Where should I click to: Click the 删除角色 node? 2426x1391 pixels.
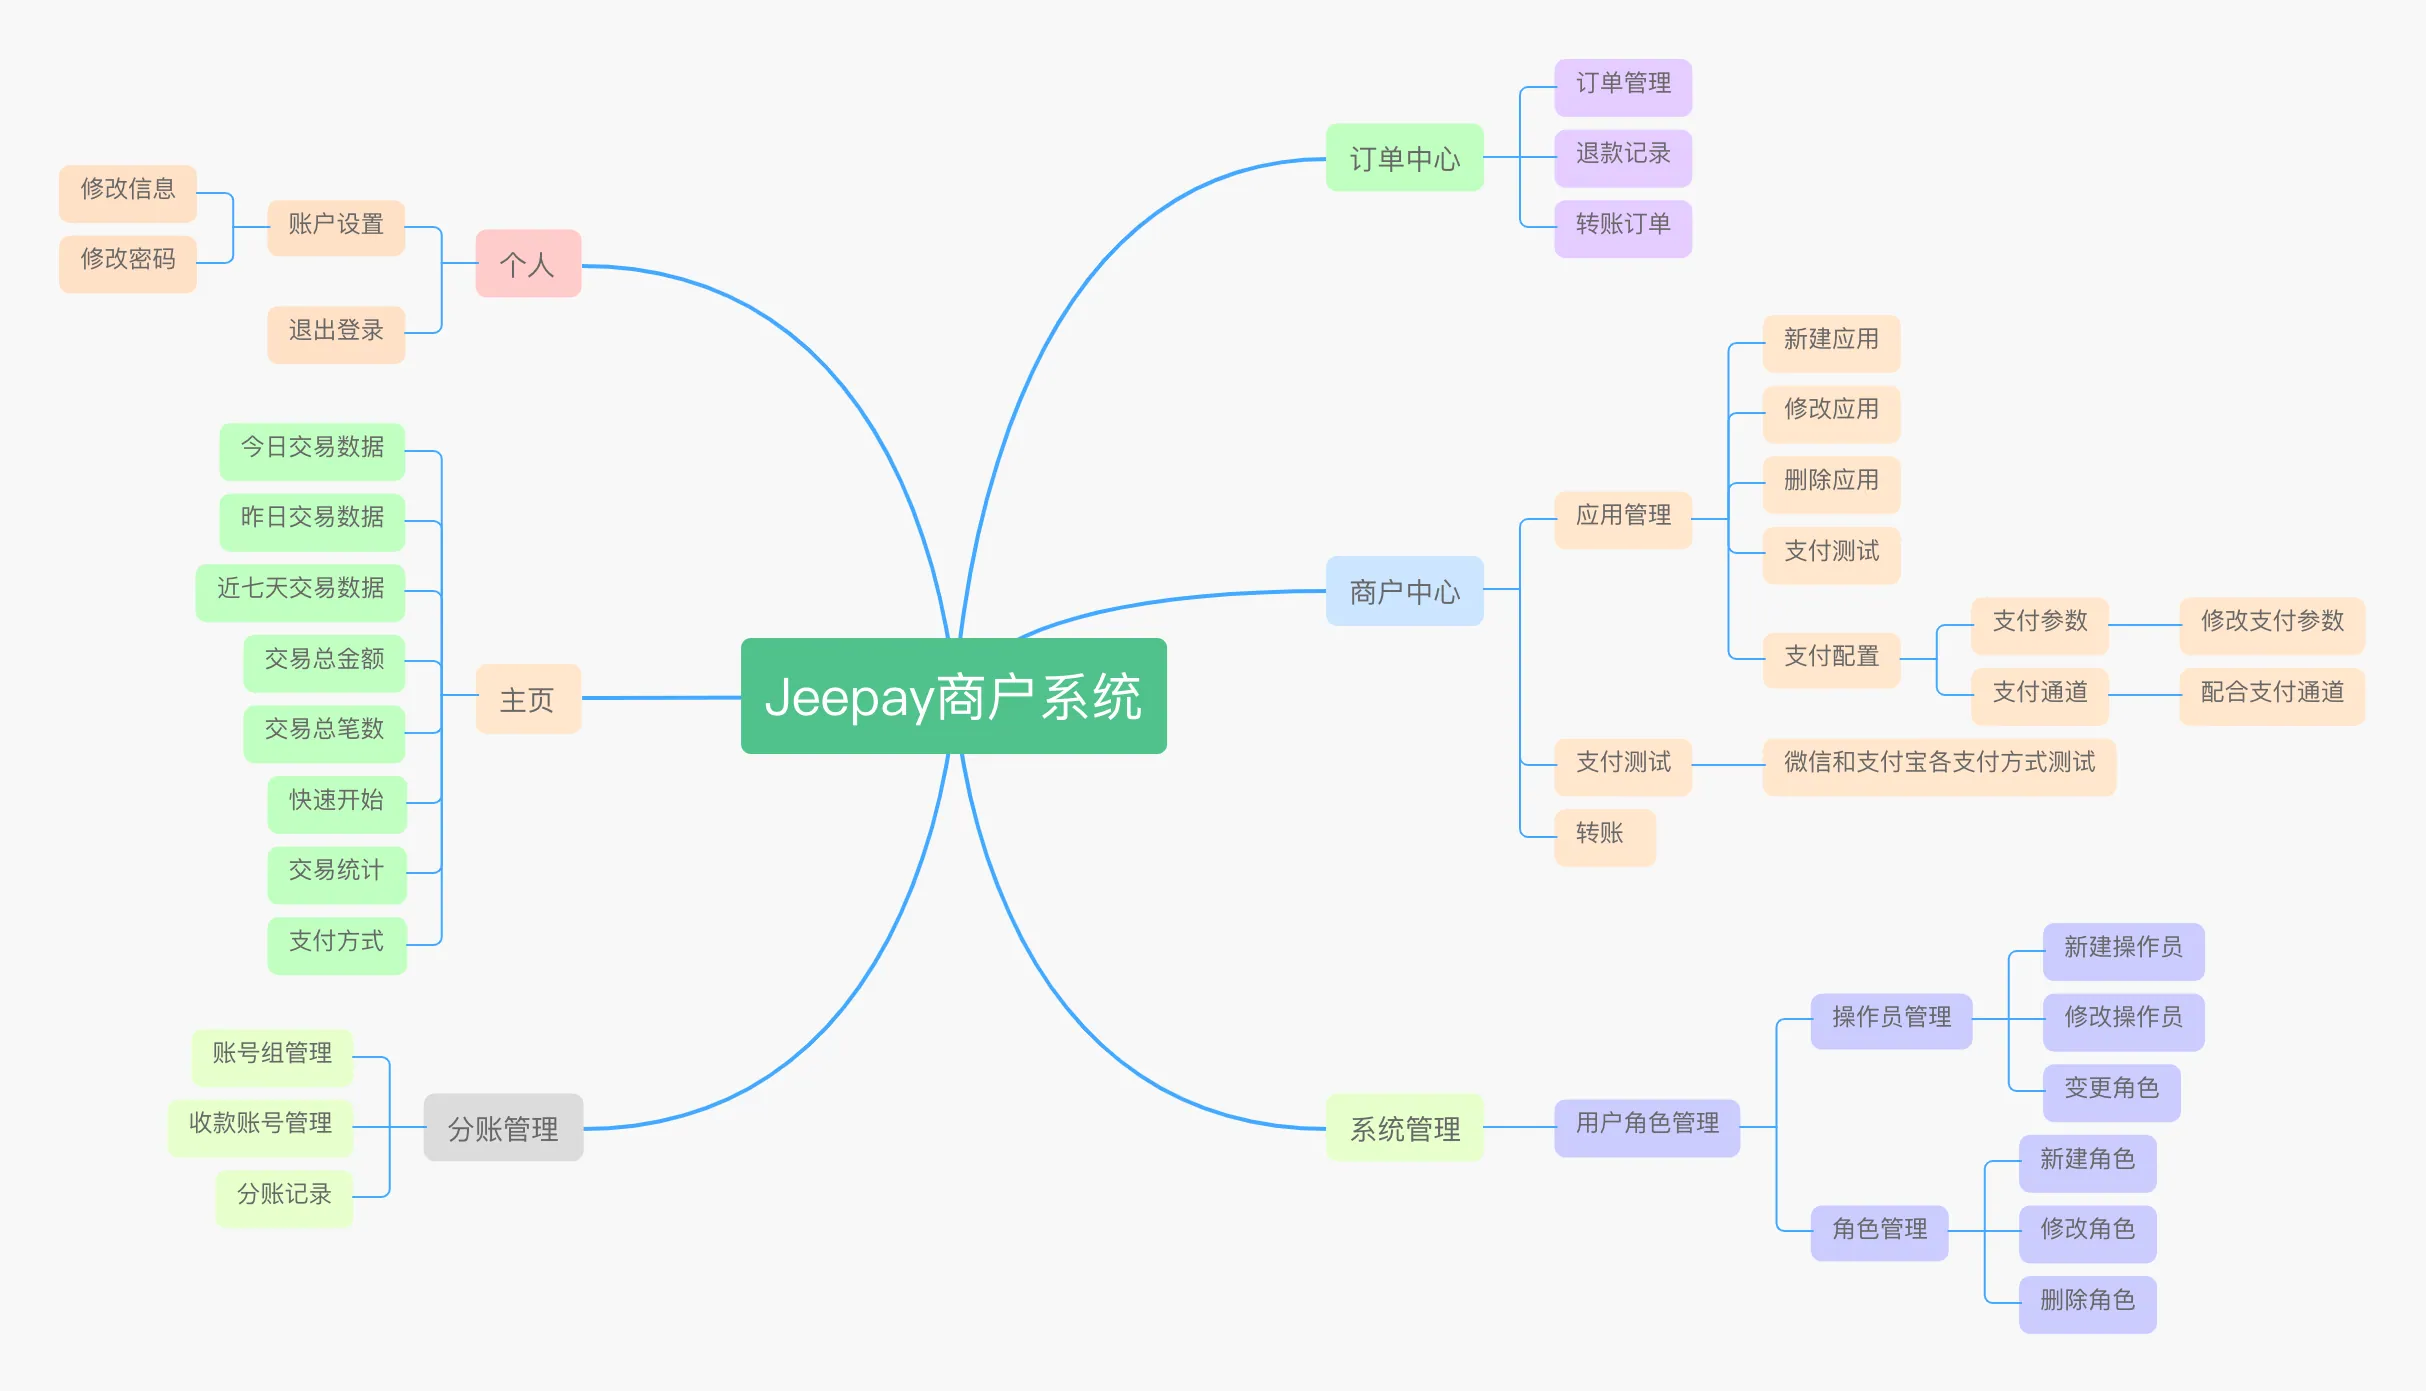tap(2087, 1304)
